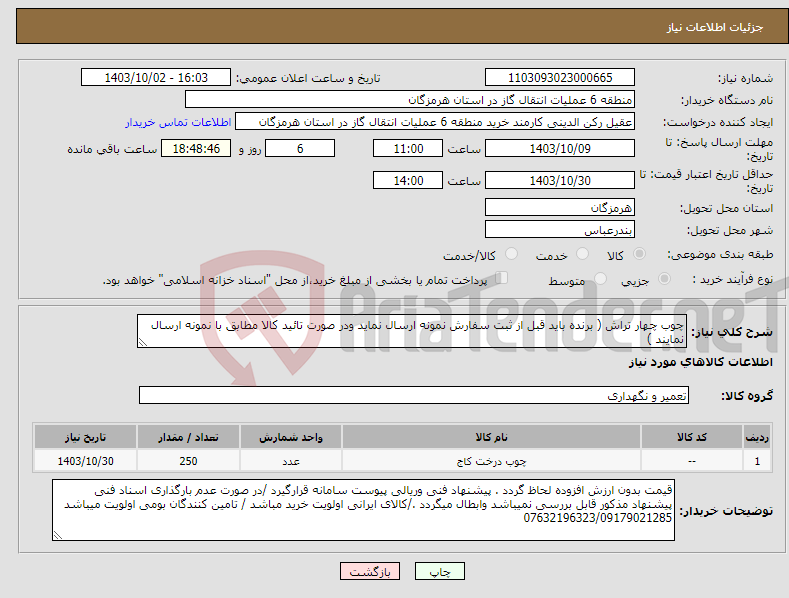
Task: Click the بازگشت (back) button
Action: pyautogui.click(x=370, y=571)
